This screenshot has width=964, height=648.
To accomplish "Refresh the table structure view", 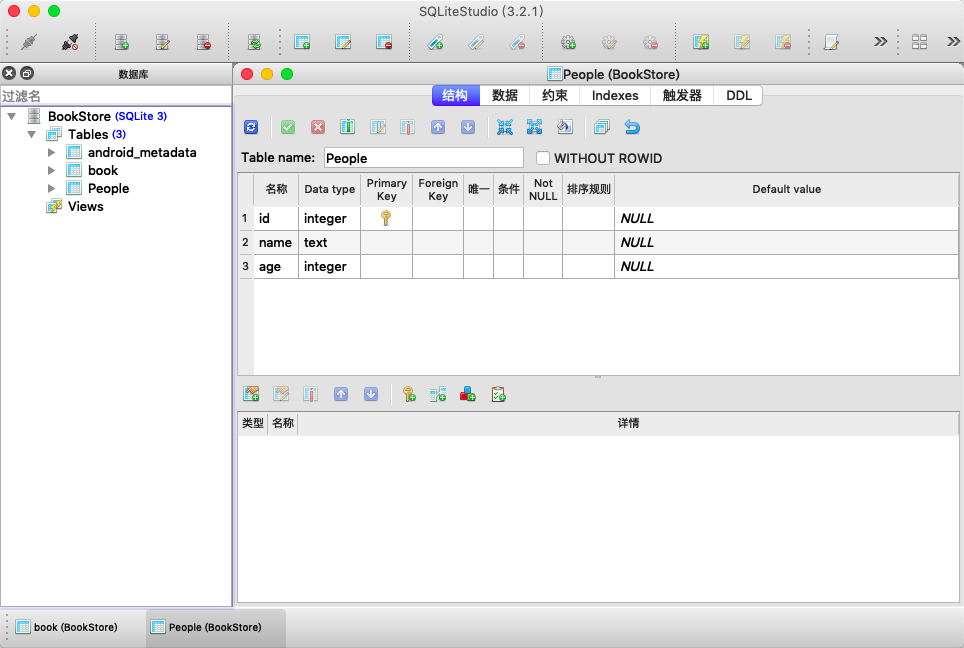I will [x=250, y=127].
